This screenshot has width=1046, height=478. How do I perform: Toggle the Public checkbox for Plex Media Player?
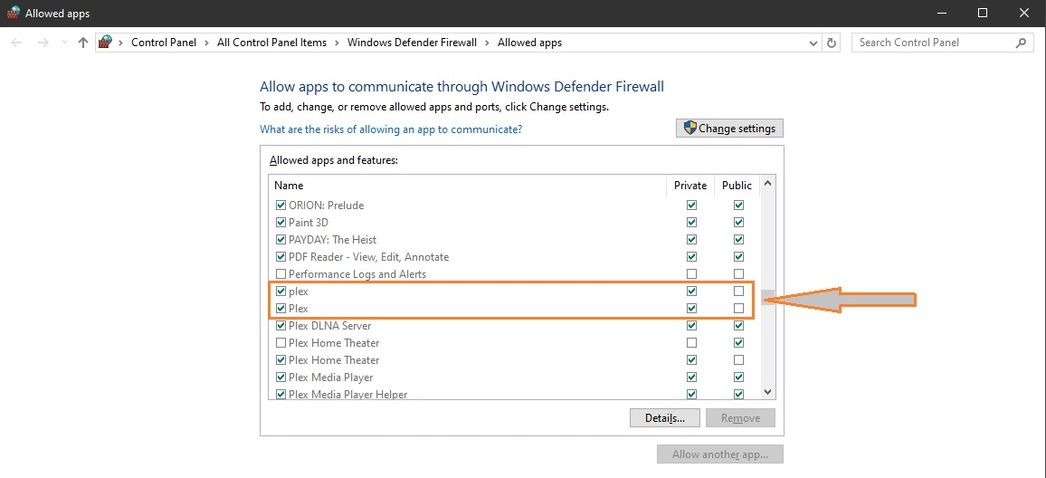tap(738, 377)
